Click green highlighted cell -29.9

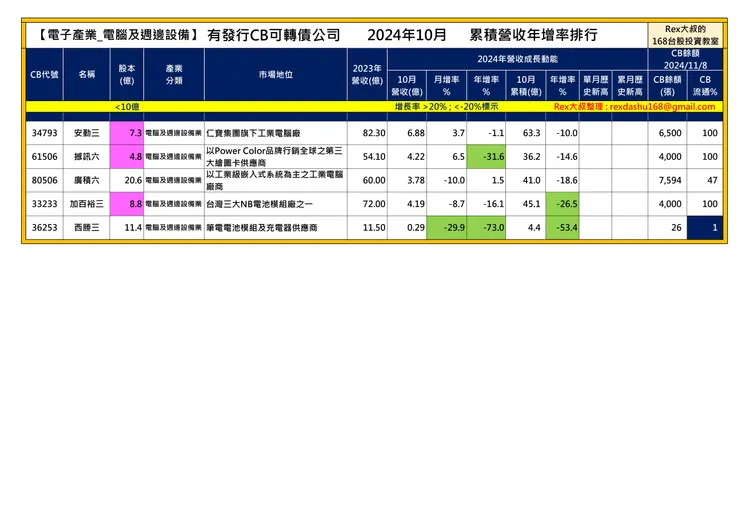[446, 228]
